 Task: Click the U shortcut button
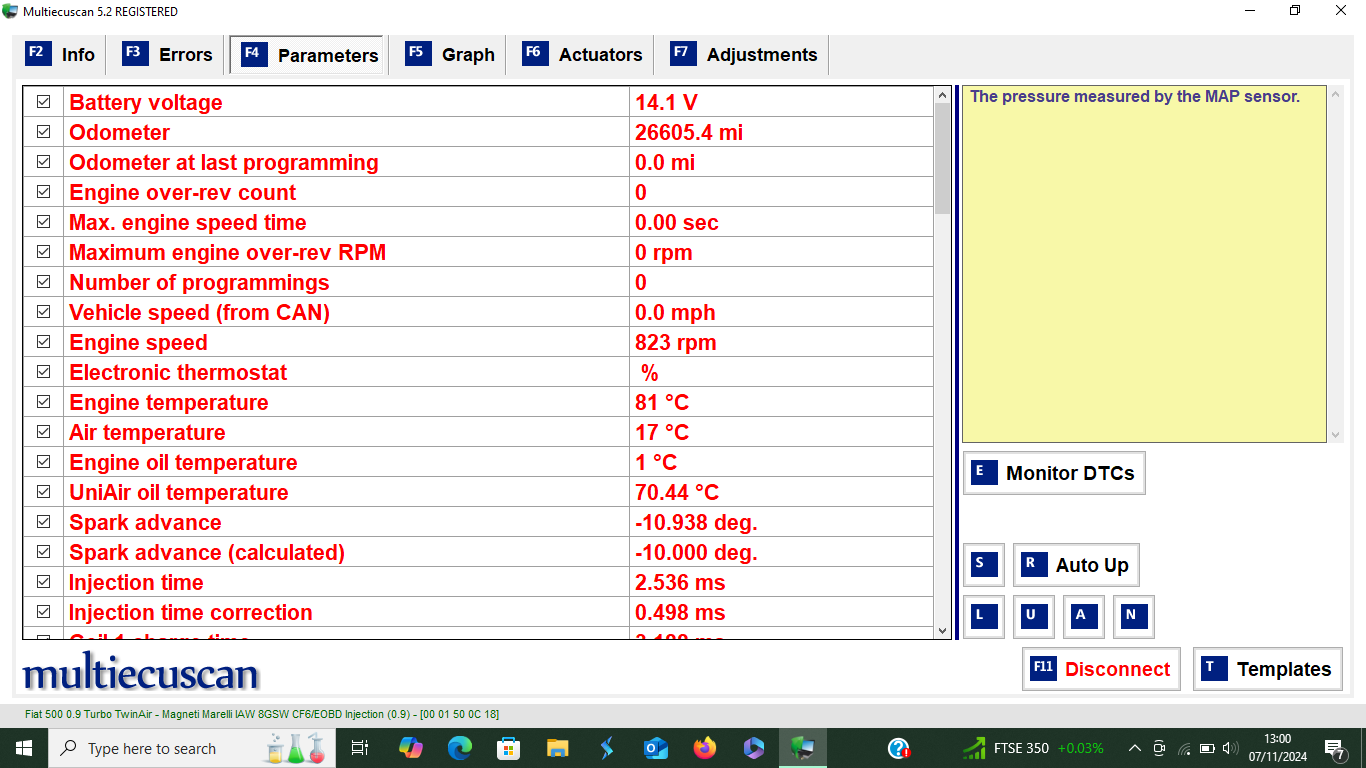click(x=1034, y=617)
